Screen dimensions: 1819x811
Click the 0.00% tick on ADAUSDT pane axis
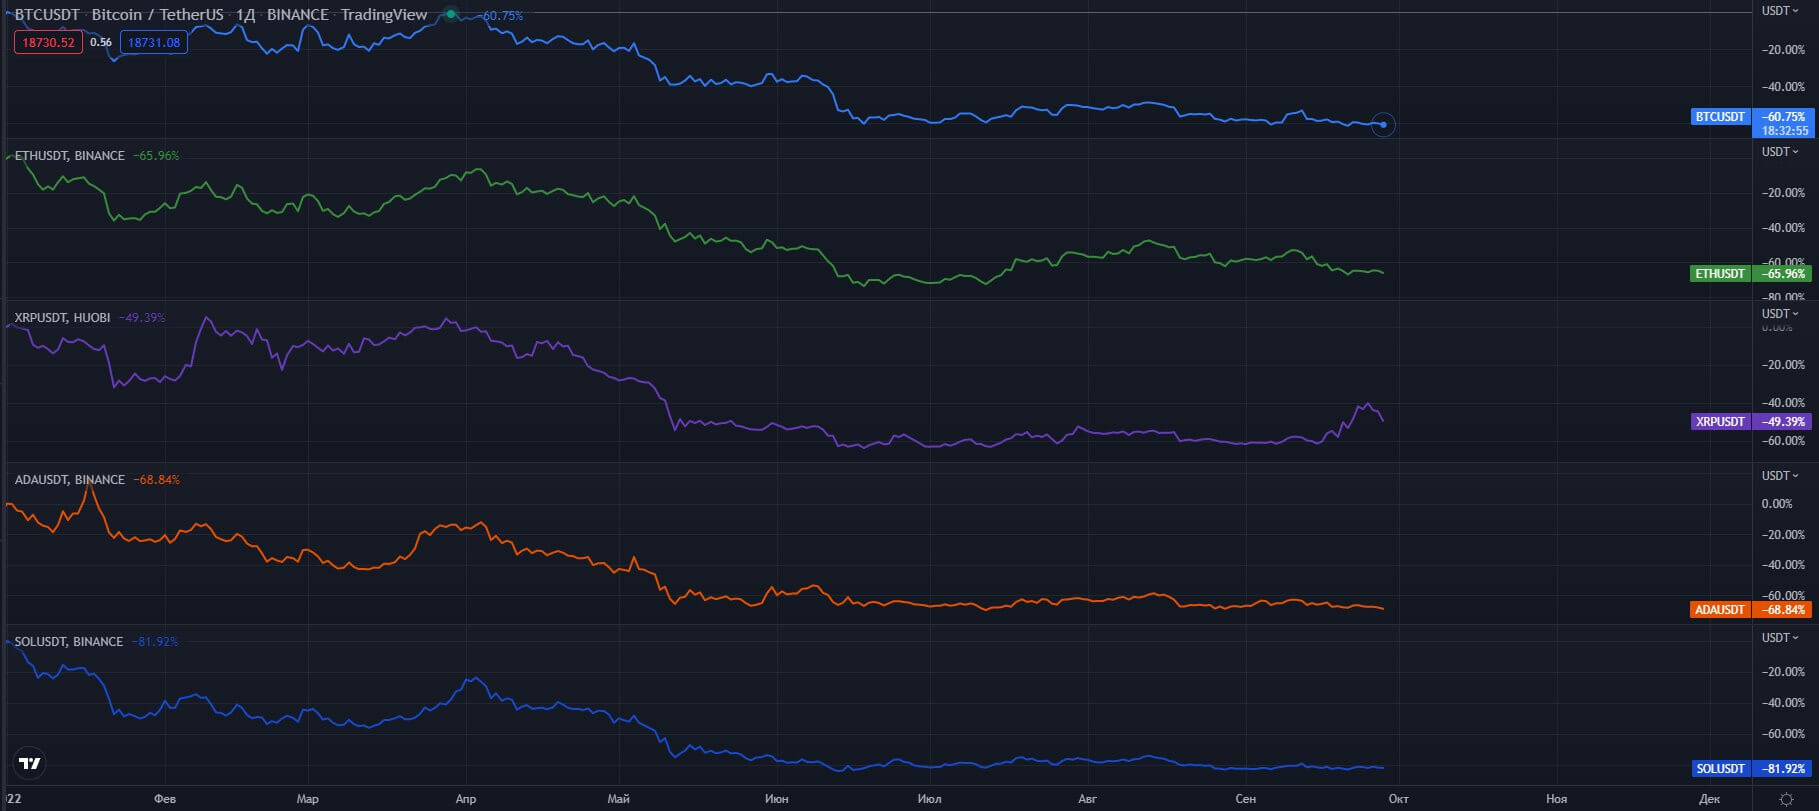(x=1777, y=504)
